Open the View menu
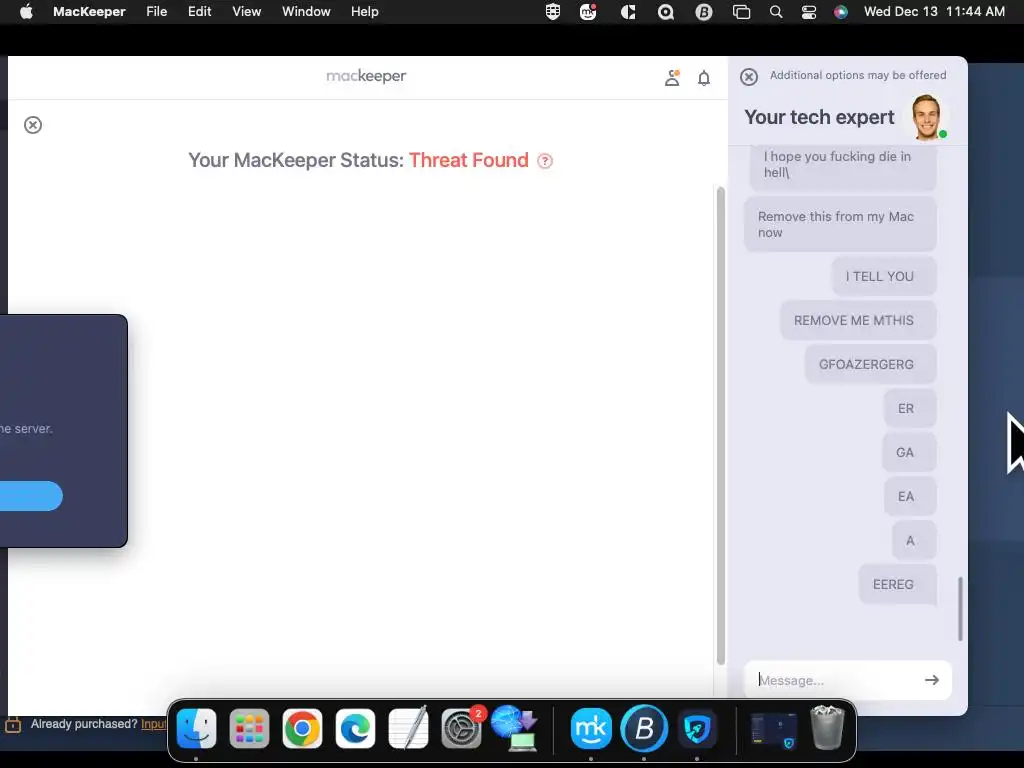The image size is (1024, 768). (247, 12)
